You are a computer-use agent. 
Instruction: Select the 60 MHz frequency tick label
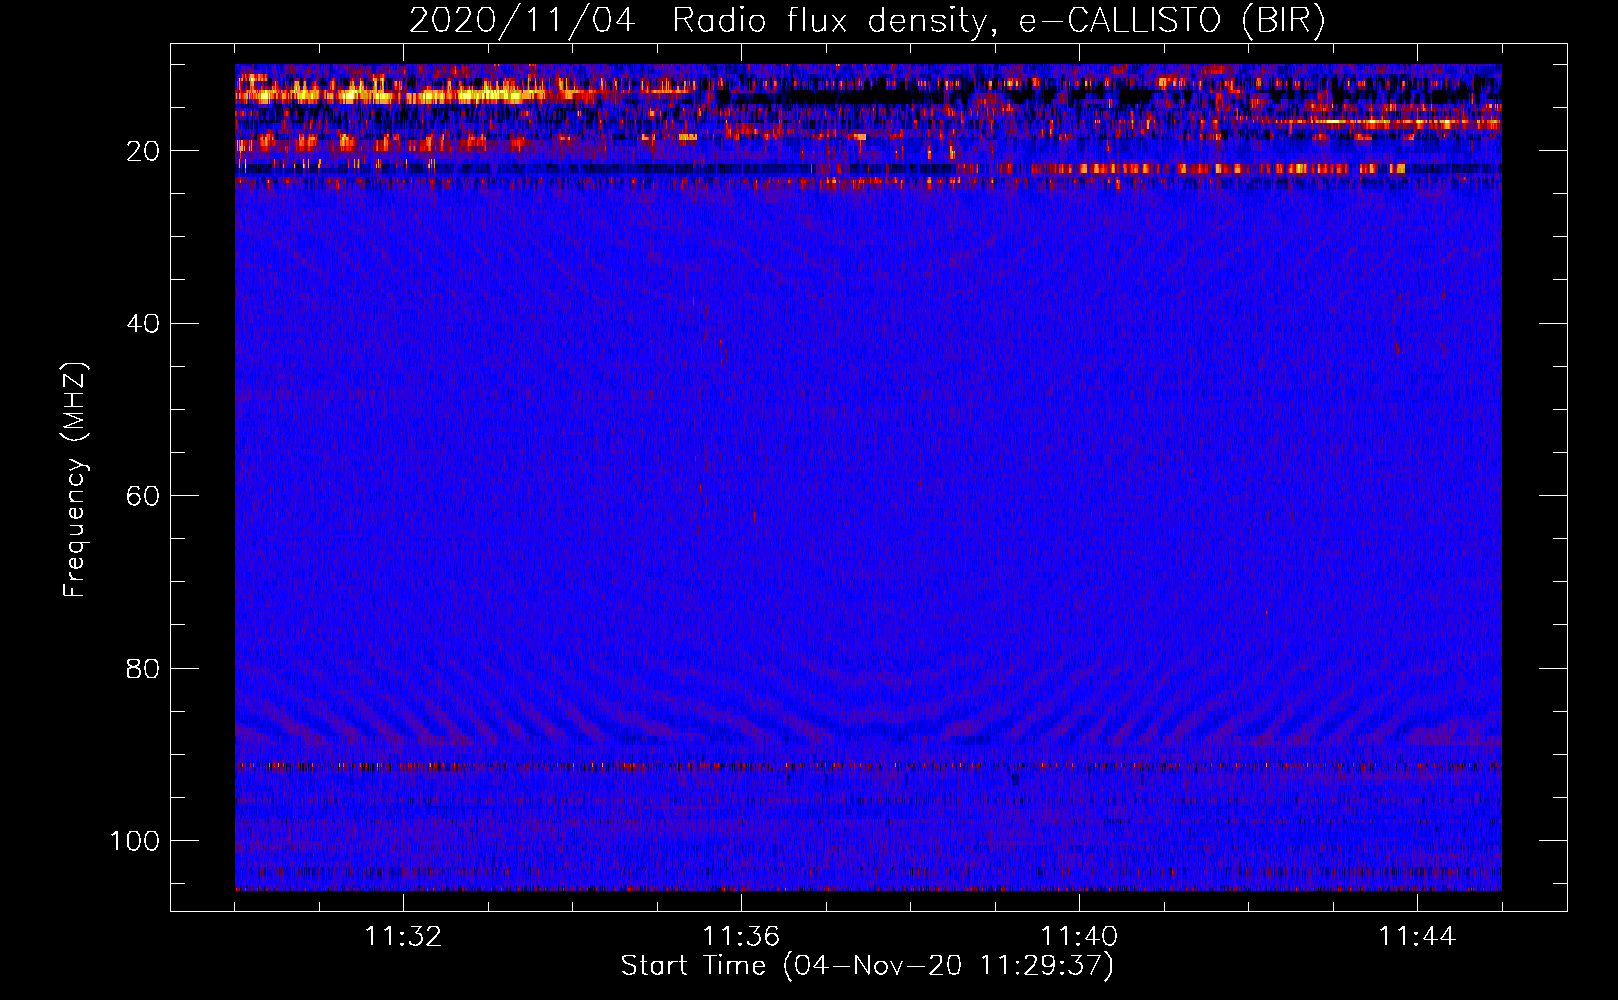point(143,496)
